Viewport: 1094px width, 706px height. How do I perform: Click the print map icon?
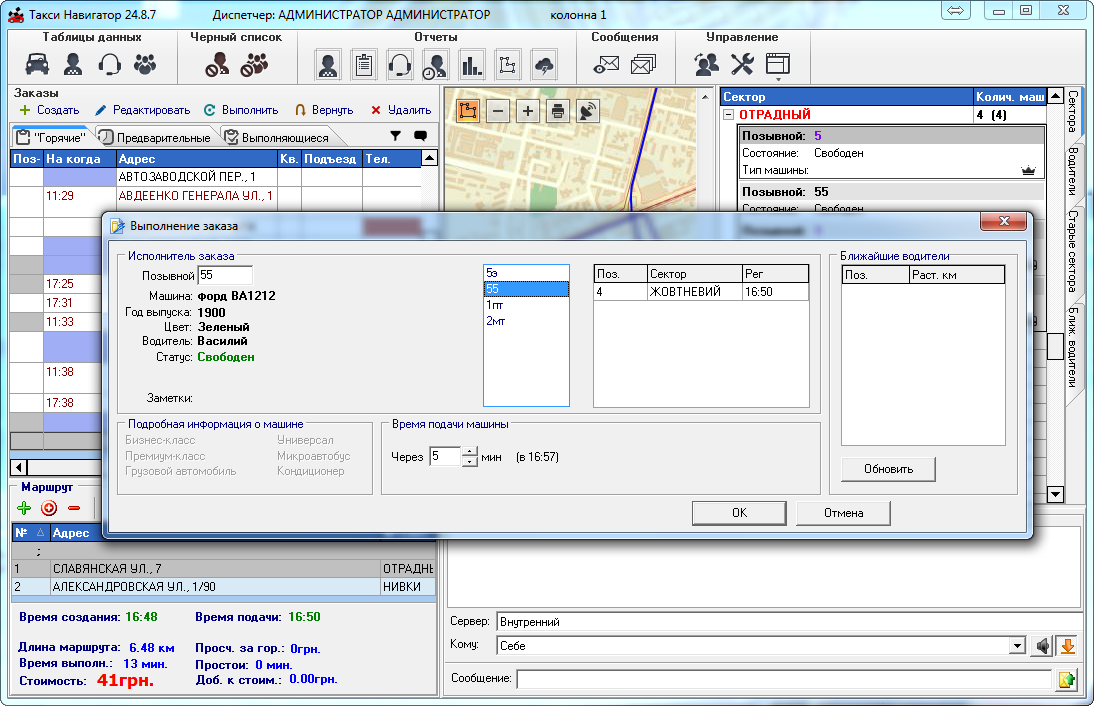(x=558, y=111)
